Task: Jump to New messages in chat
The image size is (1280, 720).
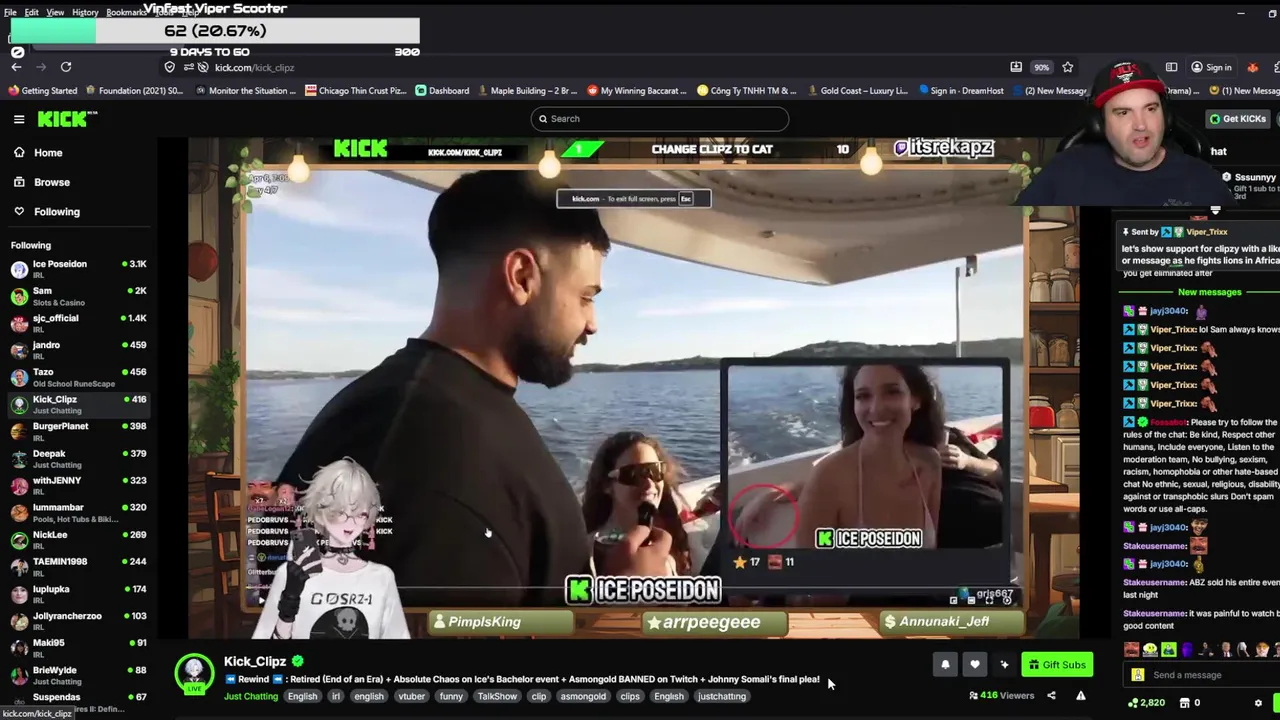Action: point(1209,292)
